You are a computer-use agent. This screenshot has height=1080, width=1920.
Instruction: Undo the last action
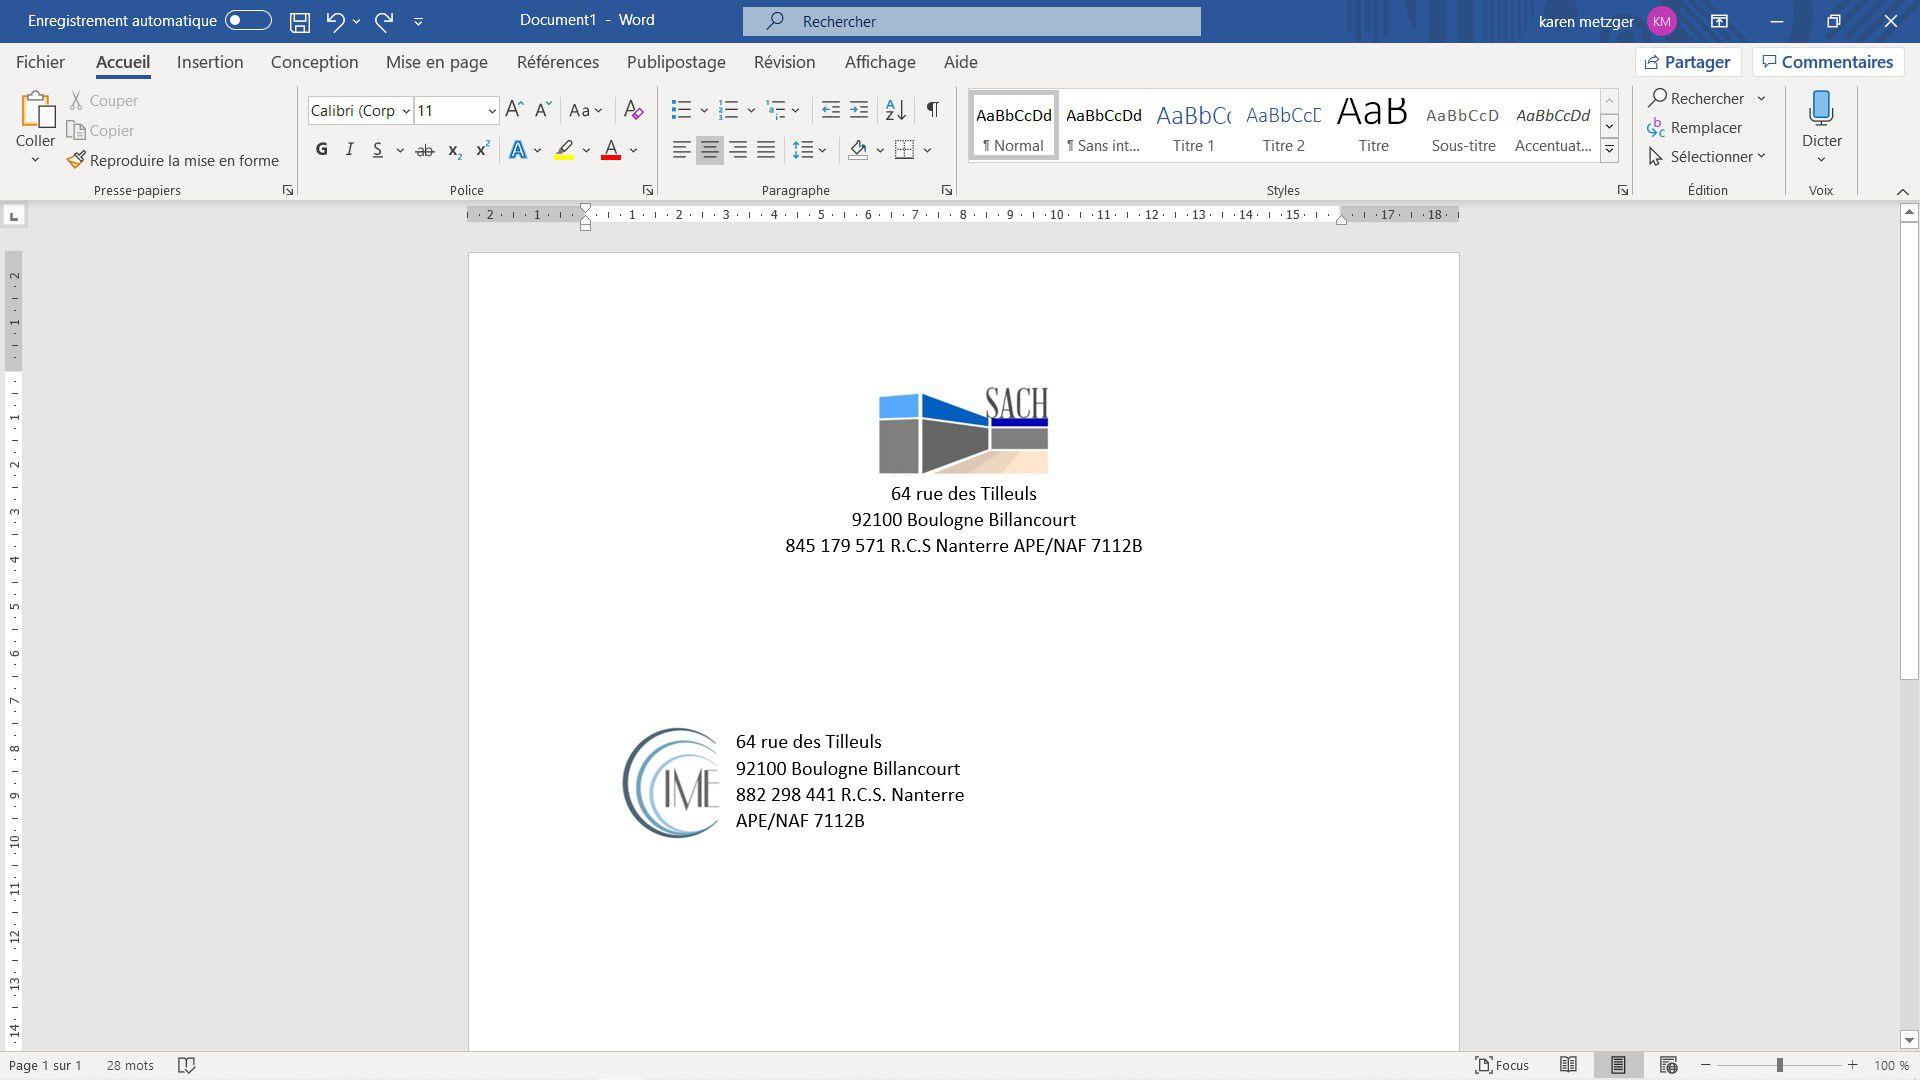pyautogui.click(x=335, y=21)
